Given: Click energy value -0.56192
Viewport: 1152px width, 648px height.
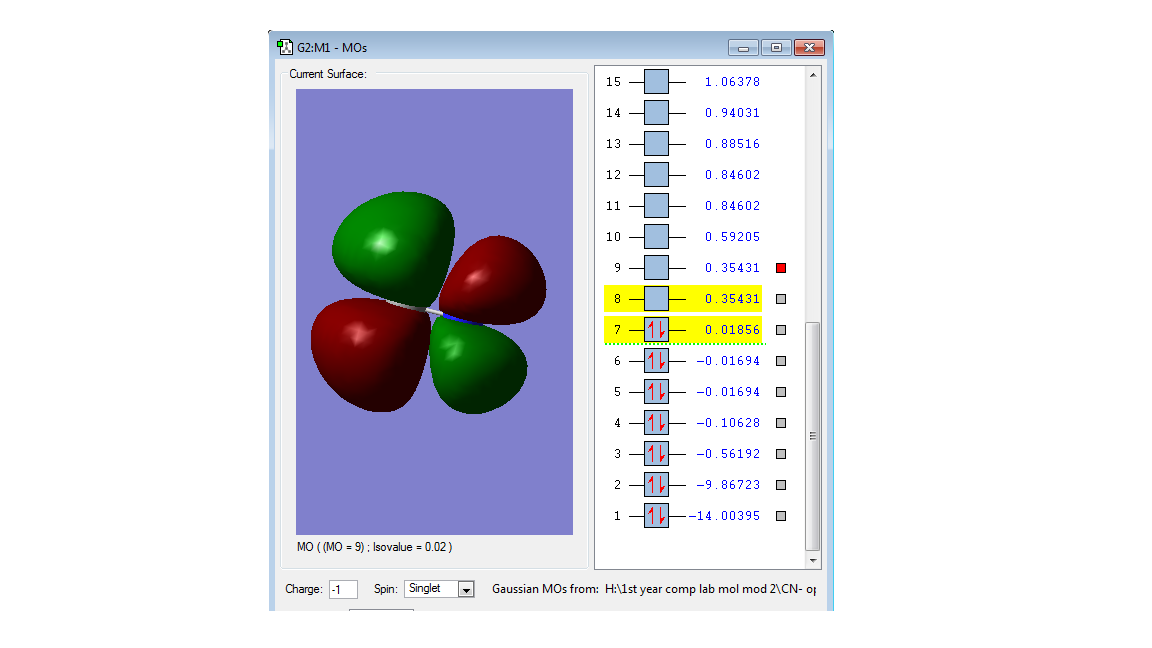Looking at the screenshot, I should pos(728,453).
